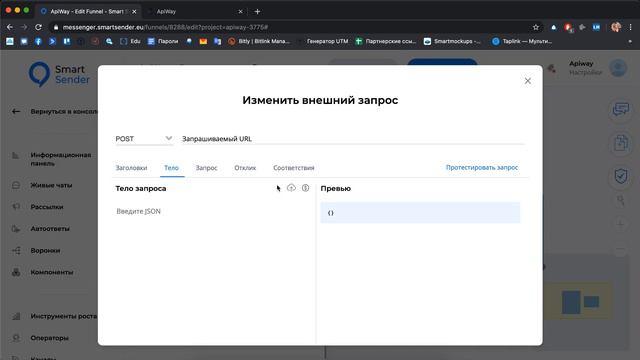Click the Живые чаты chat icon
This screenshot has height=360, width=640.
(x=16, y=185)
